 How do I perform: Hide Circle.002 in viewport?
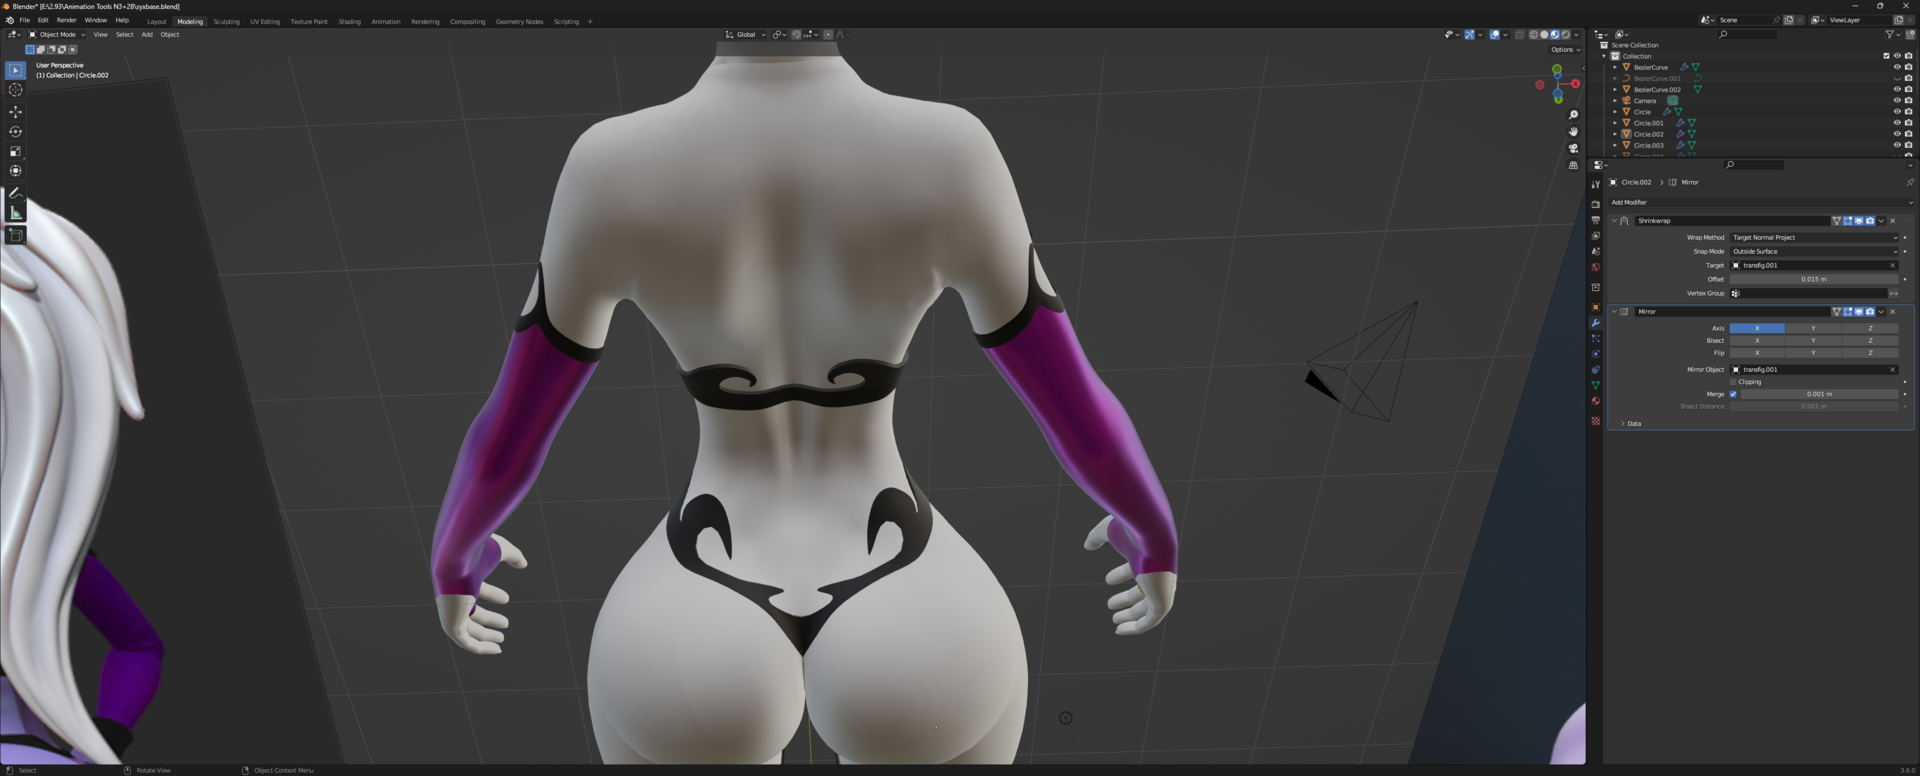[x=1897, y=134]
